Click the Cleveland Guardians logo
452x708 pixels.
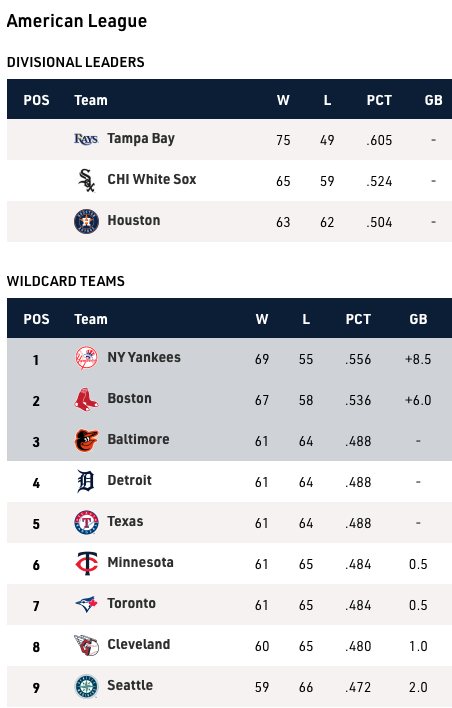point(86,646)
